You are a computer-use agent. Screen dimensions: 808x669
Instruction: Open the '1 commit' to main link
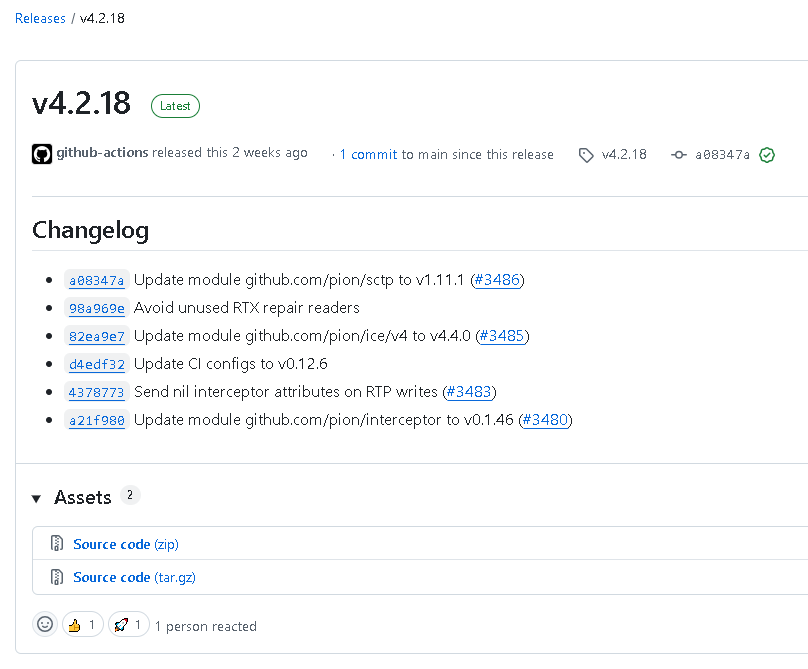(368, 155)
